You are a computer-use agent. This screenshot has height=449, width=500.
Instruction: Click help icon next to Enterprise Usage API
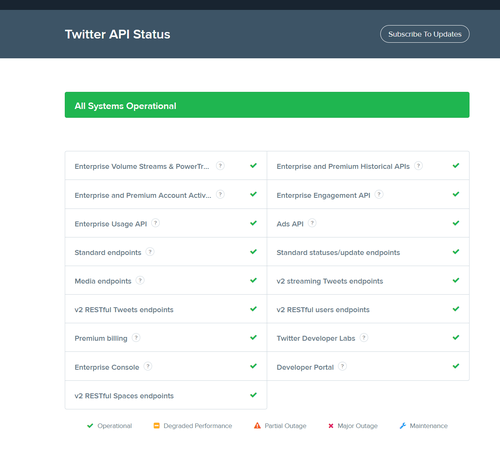click(155, 223)
